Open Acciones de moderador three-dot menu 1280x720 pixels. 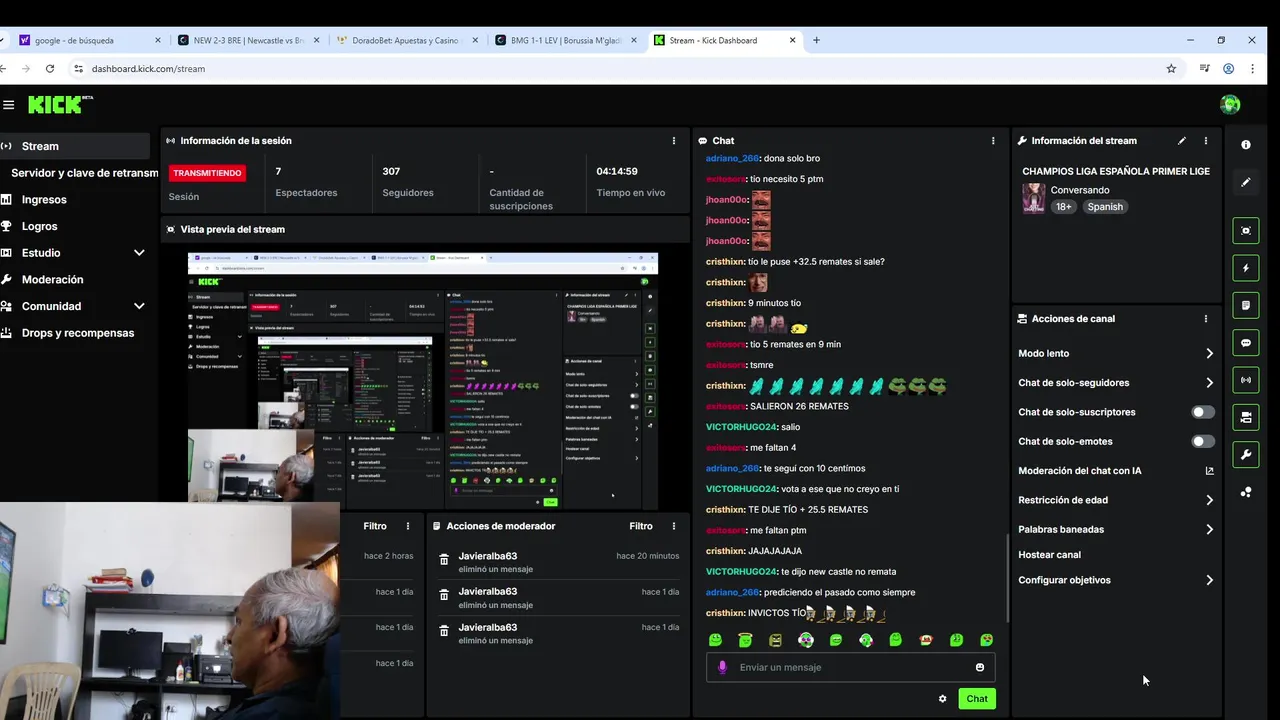click(x=674, y=526)
